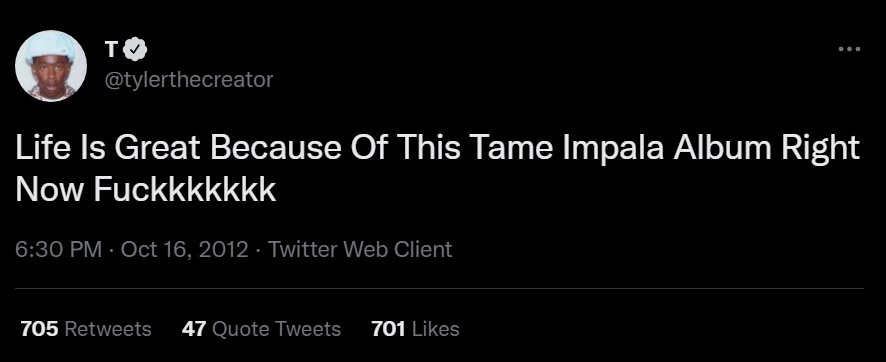The image size is (886, 362).
Task: Click the 6:30 PM timestamp
Action: (x=59, y=249)
